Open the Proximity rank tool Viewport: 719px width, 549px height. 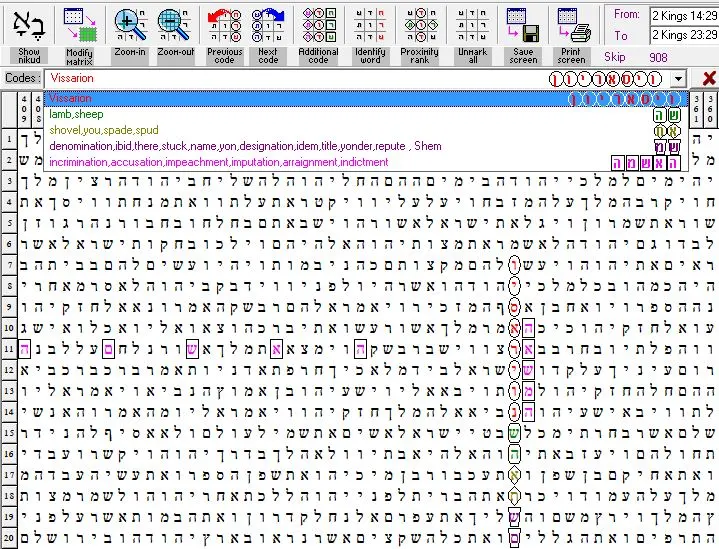[421, 25]
